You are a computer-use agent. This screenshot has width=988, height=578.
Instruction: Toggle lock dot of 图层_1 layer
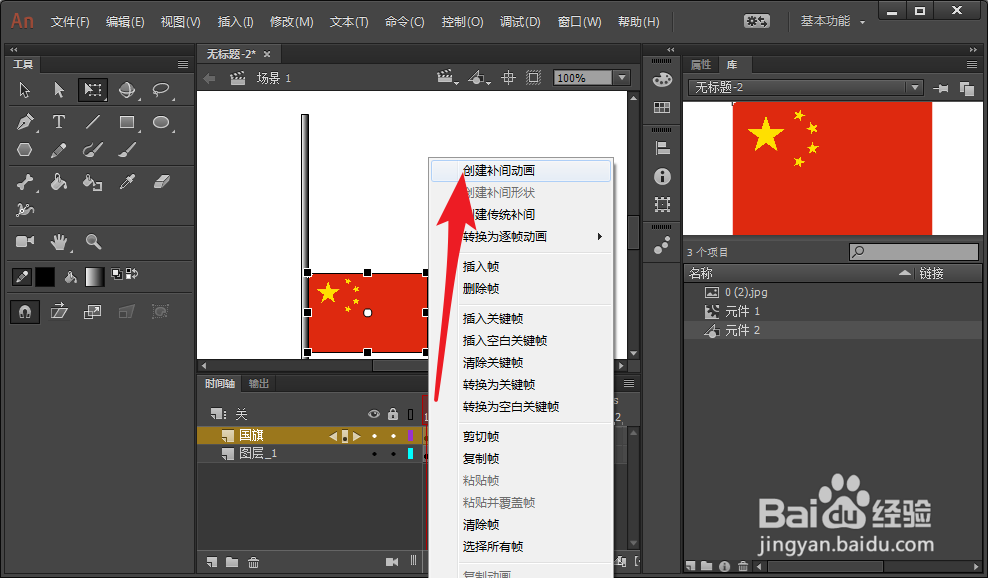tap(393, 454)
